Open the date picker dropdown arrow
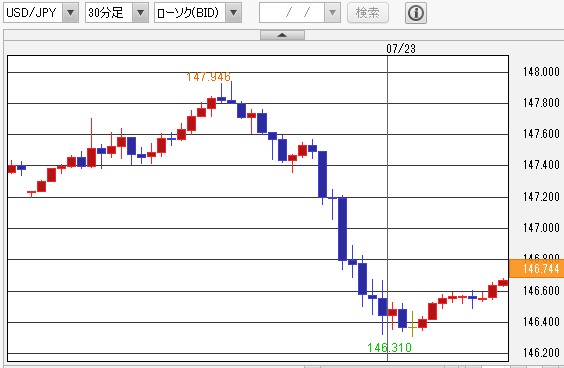 [332, 13]
